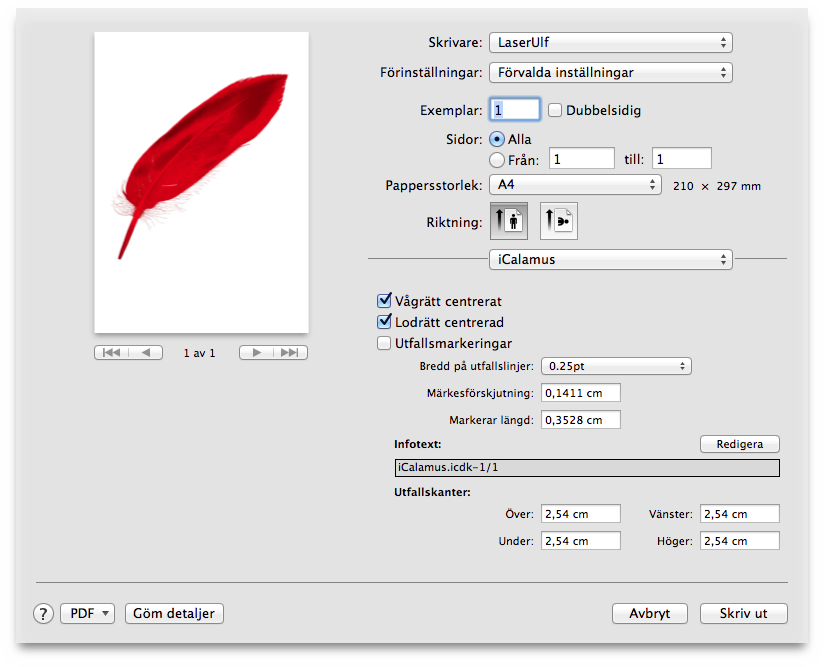
Task: Click the Höger bleed margin field
Action: (x=739, y=540)
